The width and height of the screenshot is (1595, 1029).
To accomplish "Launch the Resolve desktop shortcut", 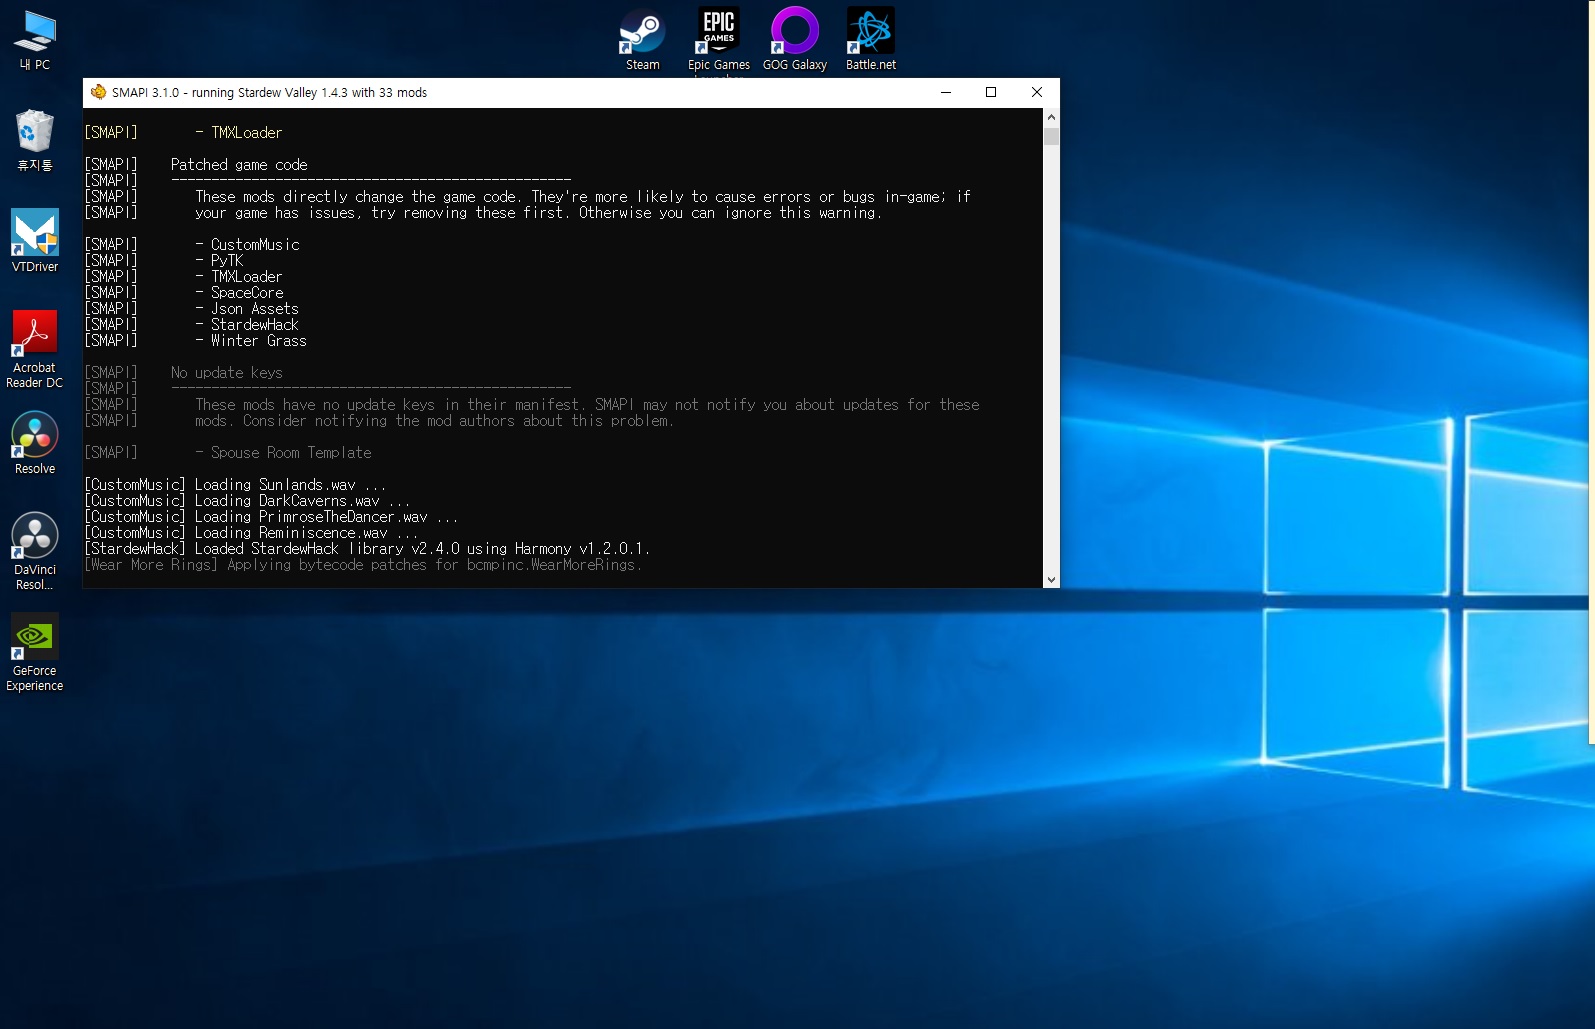I will tap(35, 443).
